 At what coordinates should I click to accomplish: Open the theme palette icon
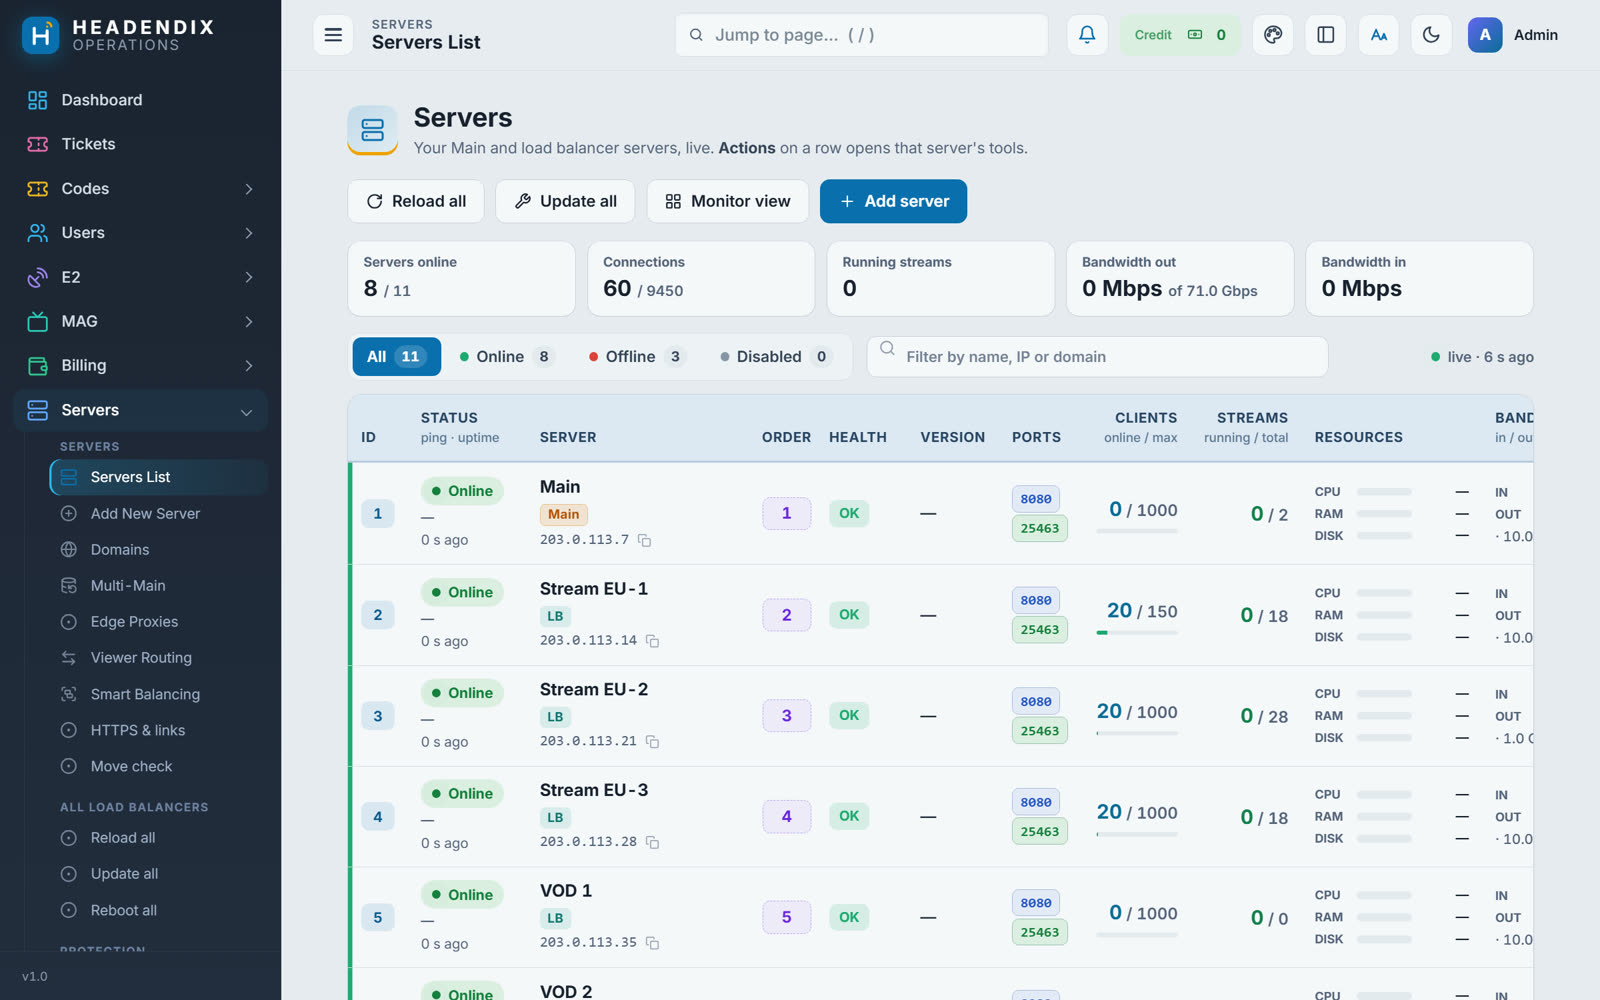[x=1273, y=35]
